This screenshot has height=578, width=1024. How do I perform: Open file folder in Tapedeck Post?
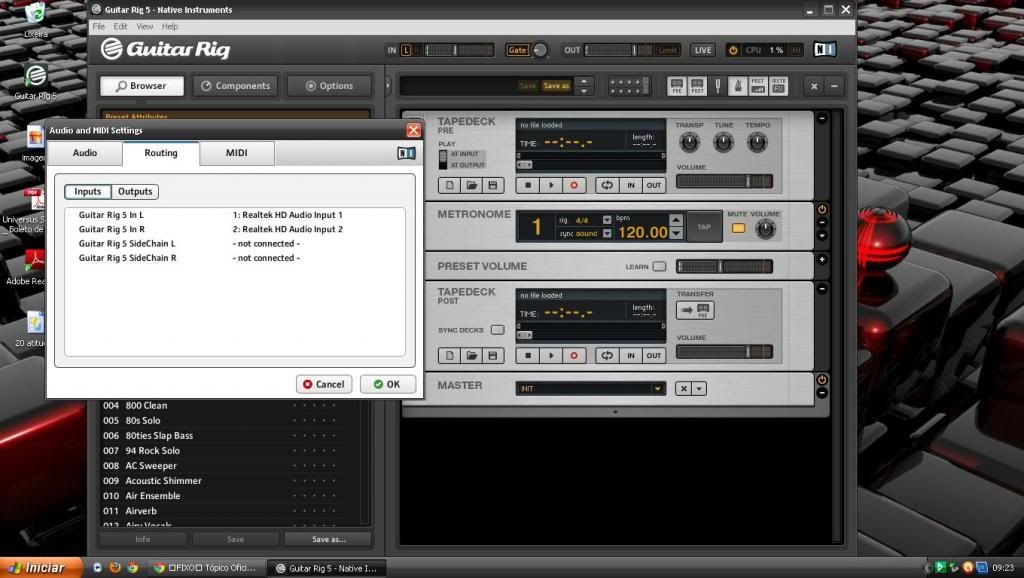coord(471,356)
